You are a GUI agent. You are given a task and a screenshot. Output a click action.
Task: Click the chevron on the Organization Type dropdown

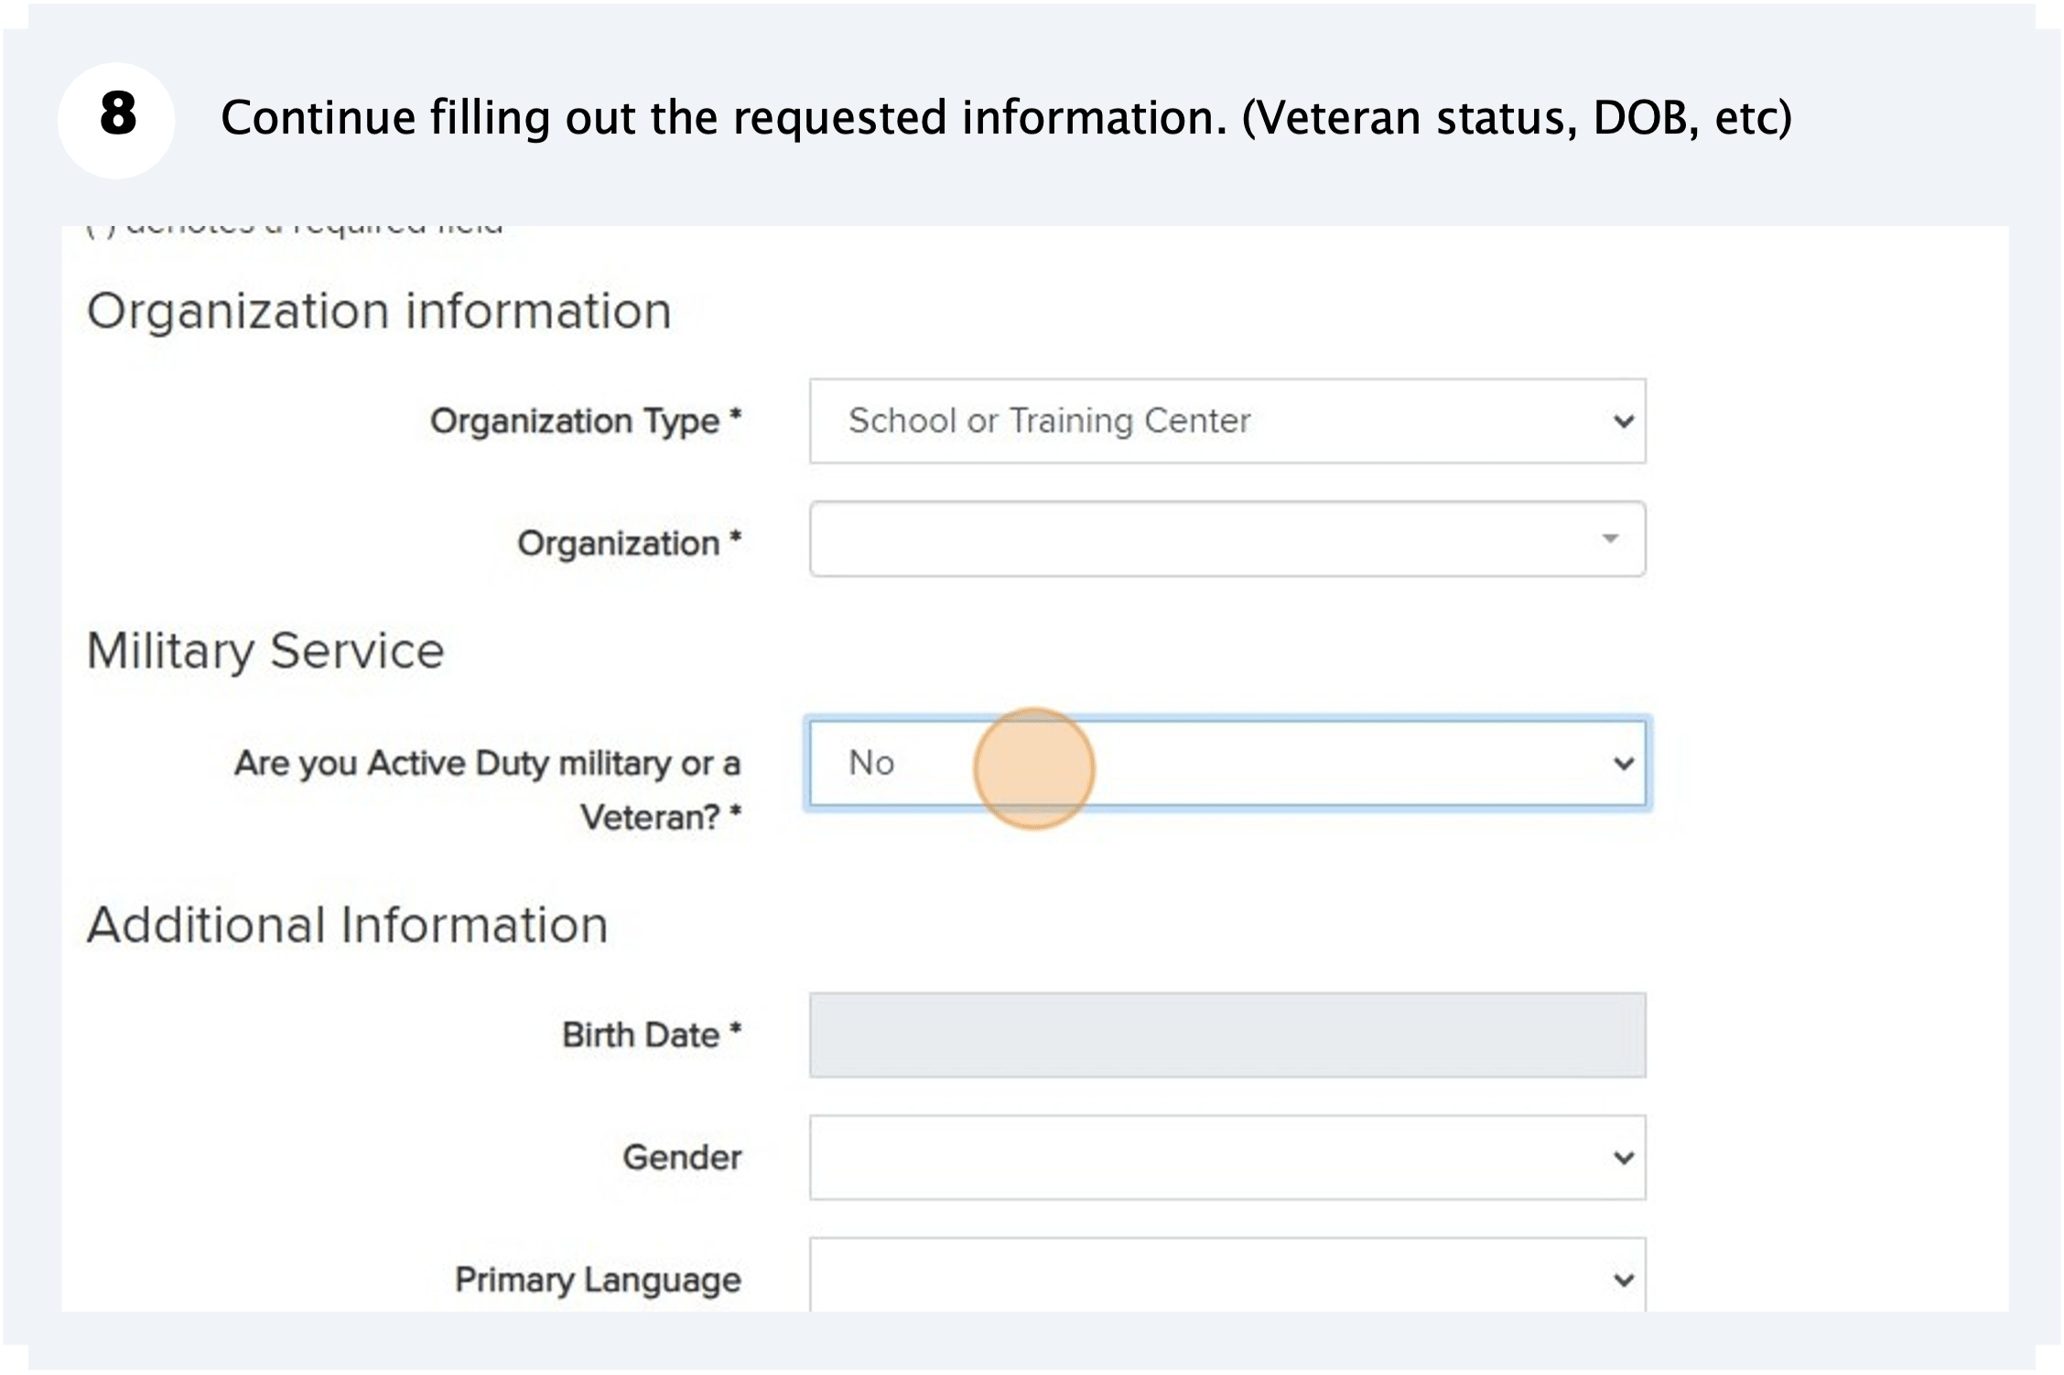[x=1622, y=421]
